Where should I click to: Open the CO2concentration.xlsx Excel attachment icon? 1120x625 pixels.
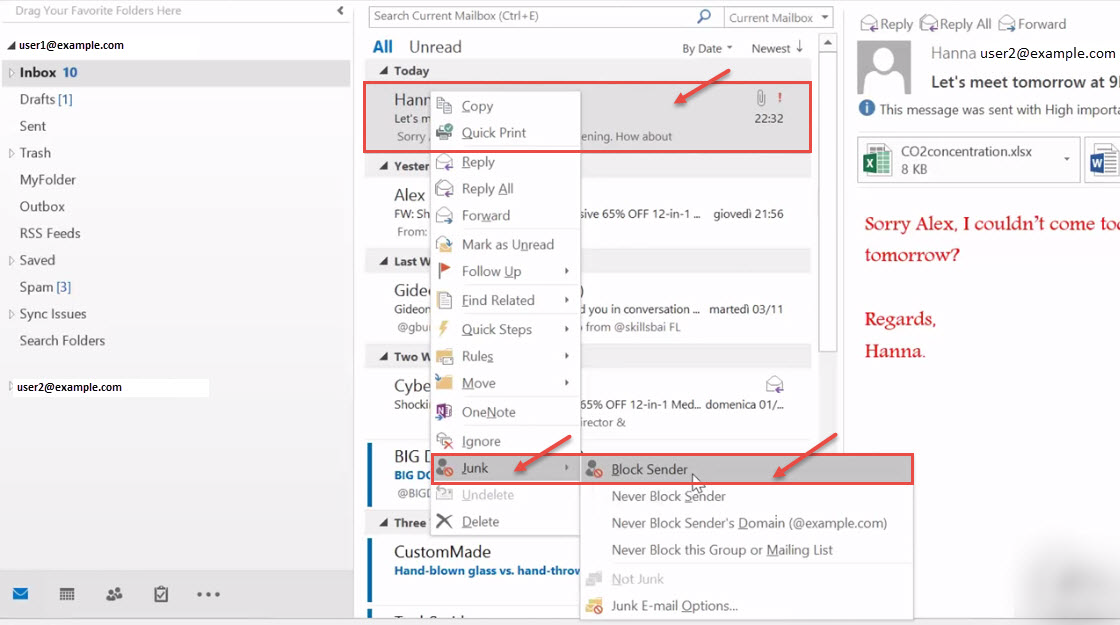point(877,158)
